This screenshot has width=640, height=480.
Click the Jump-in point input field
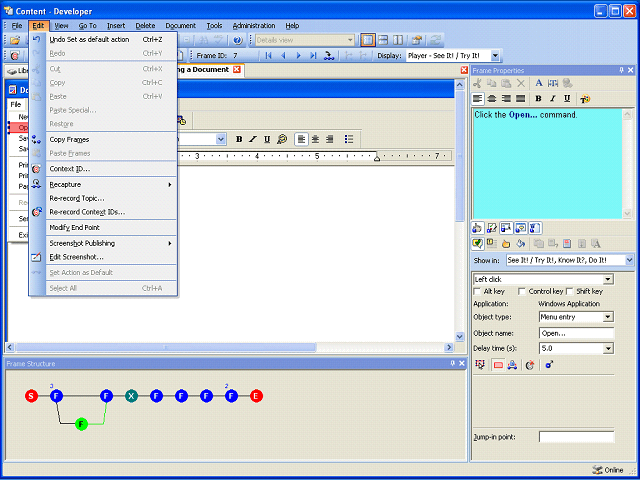point(576,437)
